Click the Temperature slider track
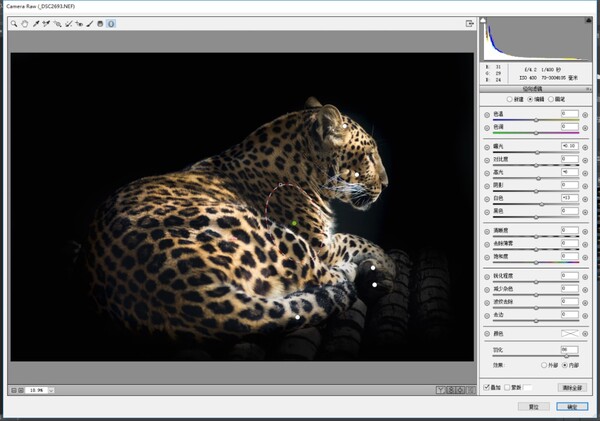Image resolution: width=600 pixels, height=421 pixels. coord(536,120)
